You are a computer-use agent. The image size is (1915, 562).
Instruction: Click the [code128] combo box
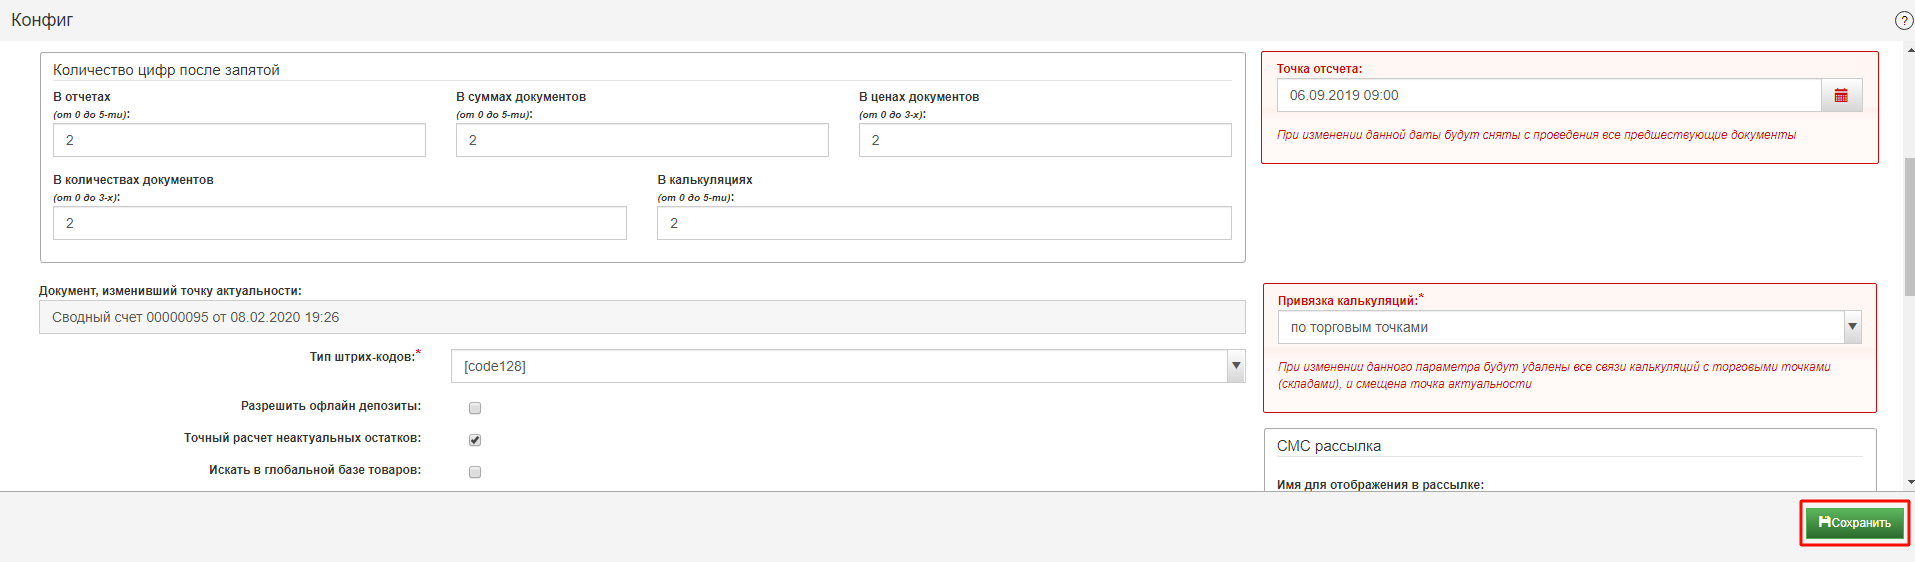(838, 366)
